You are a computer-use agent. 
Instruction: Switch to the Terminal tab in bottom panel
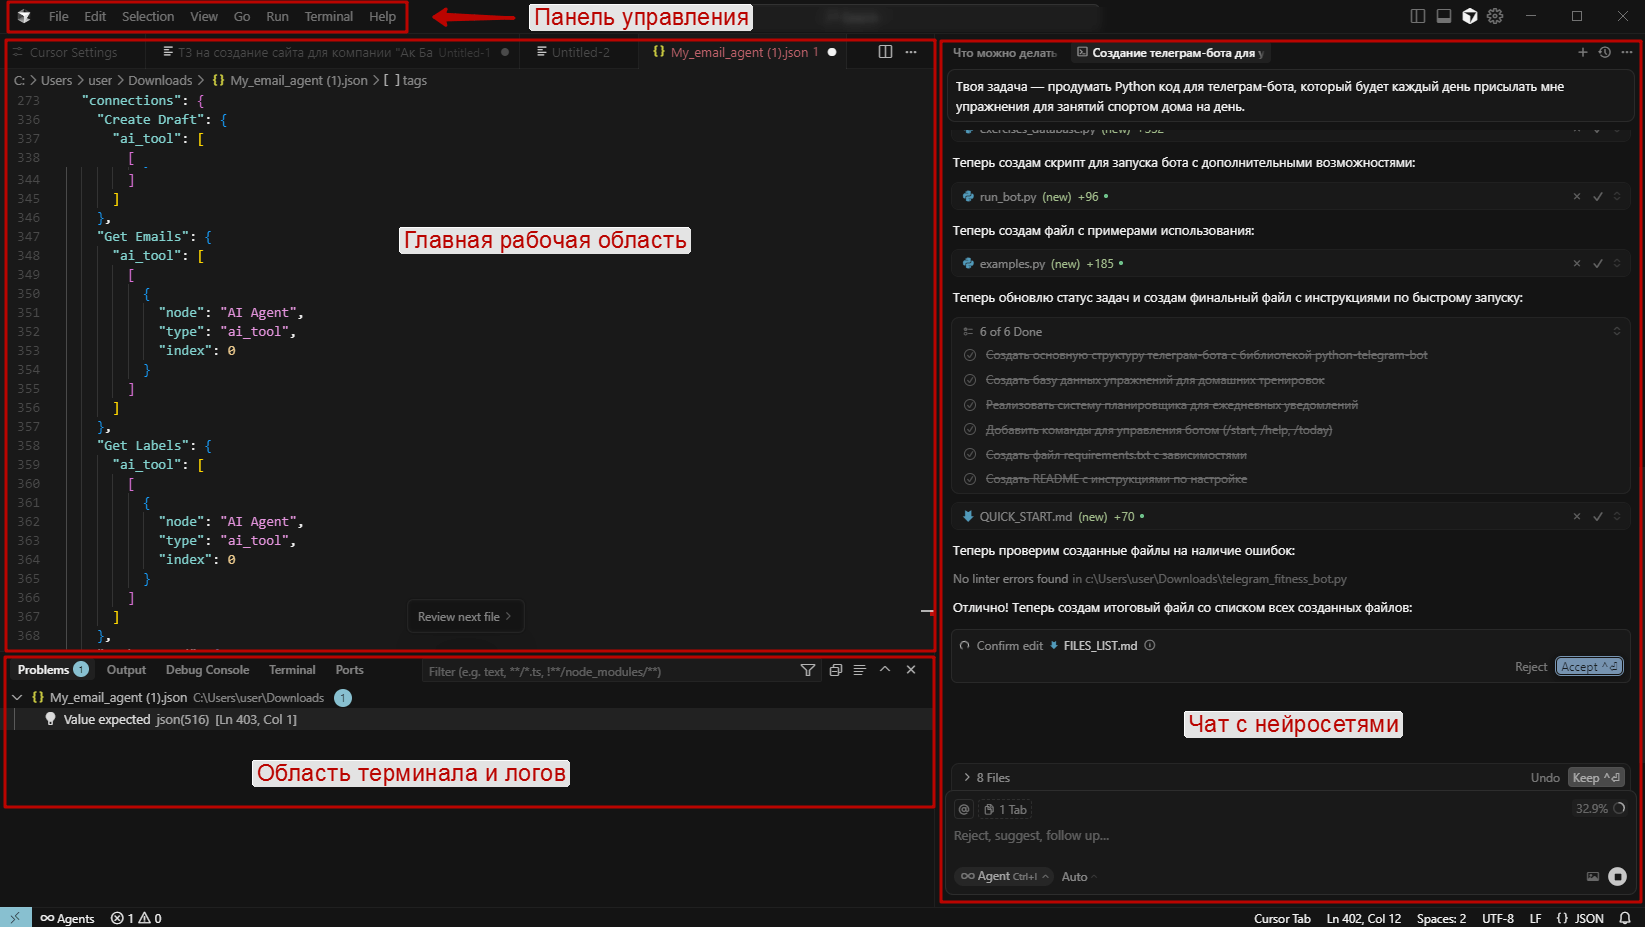coord(292,670)
